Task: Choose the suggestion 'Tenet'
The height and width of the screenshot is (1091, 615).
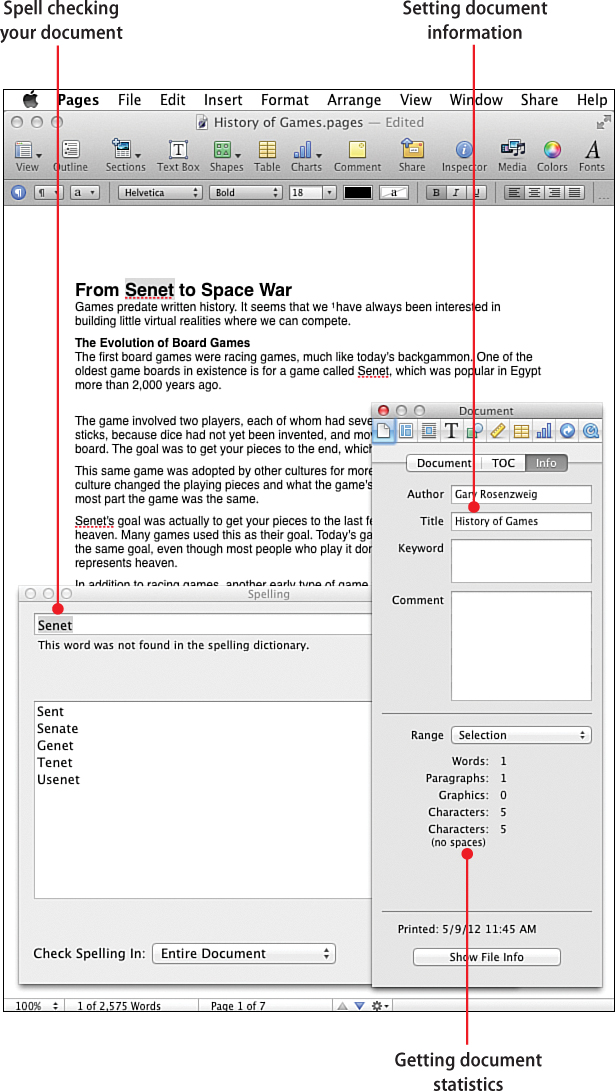Action: [55, 763]
